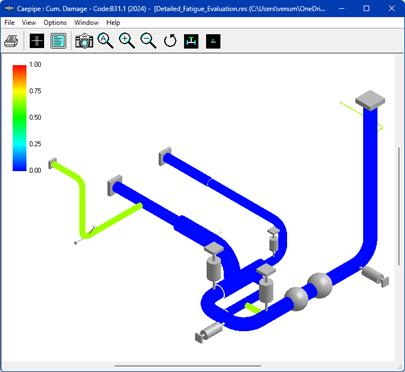Open the View menu
The image size is (405, 372).
[29, 23]
